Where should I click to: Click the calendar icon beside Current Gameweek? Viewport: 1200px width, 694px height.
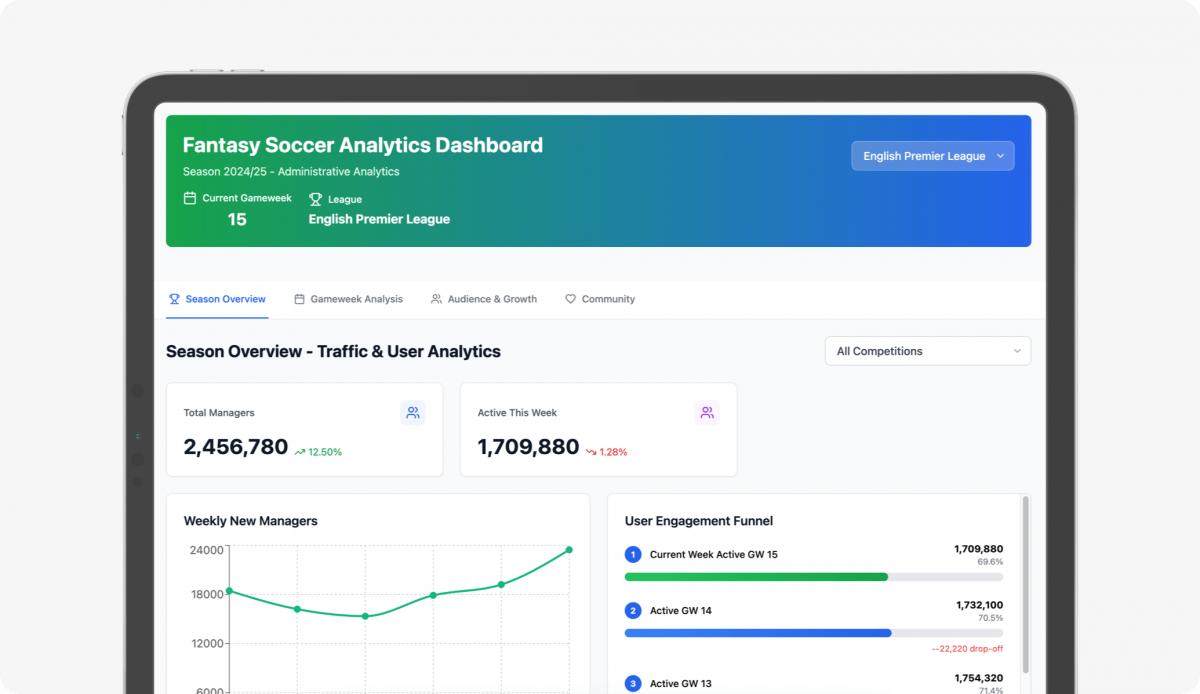click(190, 198)
